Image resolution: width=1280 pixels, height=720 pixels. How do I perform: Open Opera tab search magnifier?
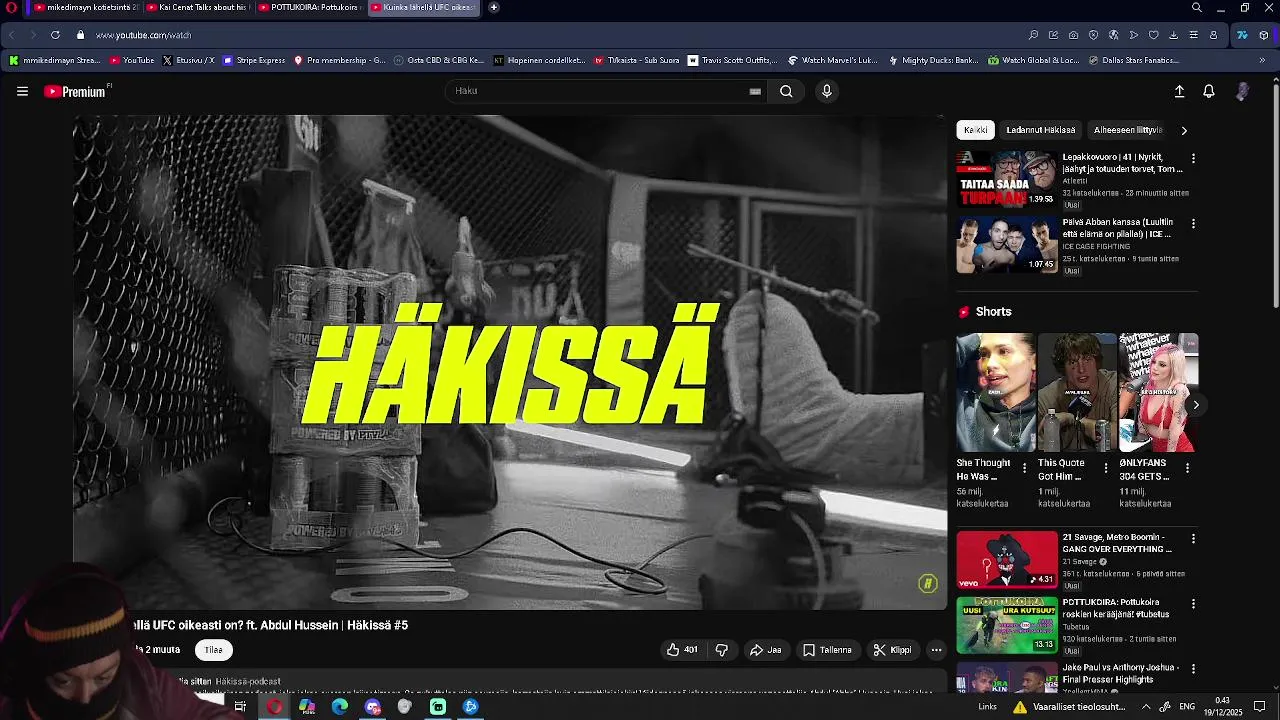point(1196,7)
